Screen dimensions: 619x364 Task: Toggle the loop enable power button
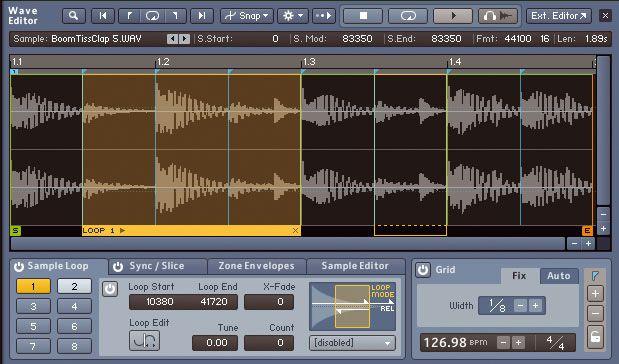point(110,289)
